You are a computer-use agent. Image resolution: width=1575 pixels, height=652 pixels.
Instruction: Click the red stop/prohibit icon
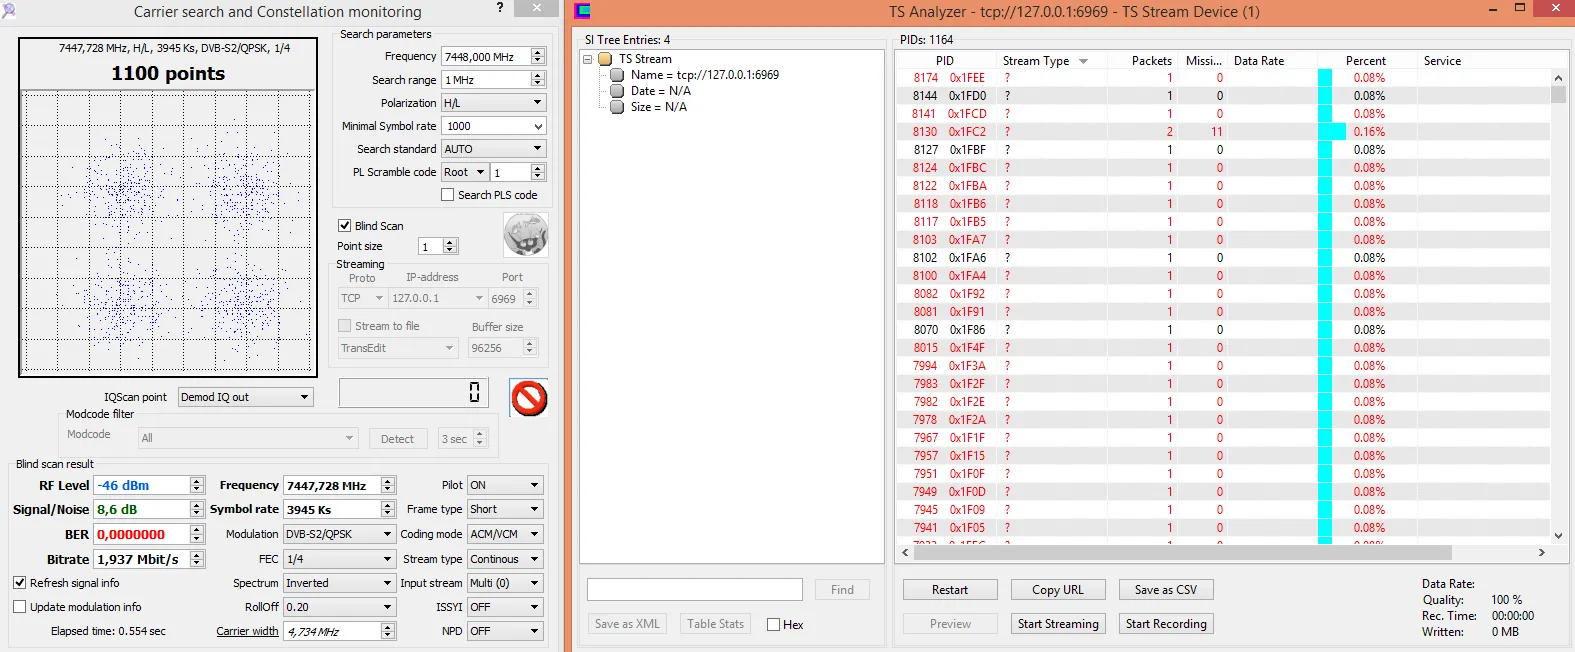coord(529,398)
